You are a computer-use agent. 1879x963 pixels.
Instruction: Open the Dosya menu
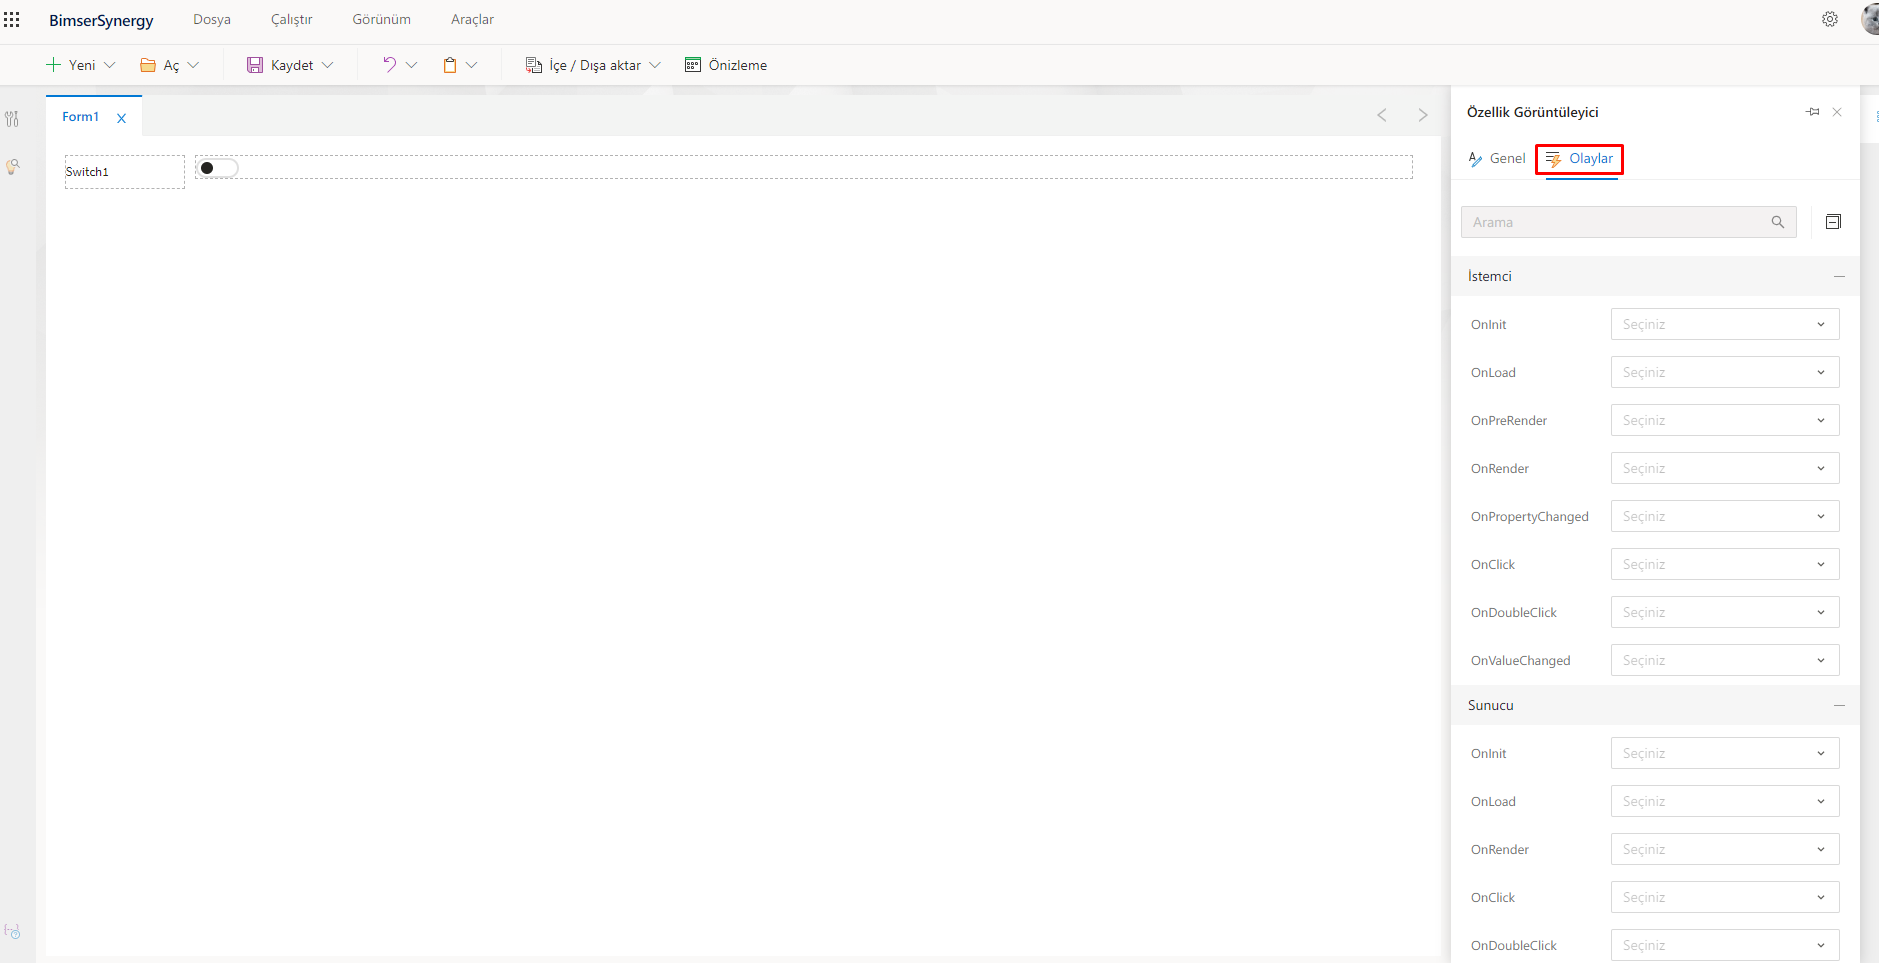point(212,20)
